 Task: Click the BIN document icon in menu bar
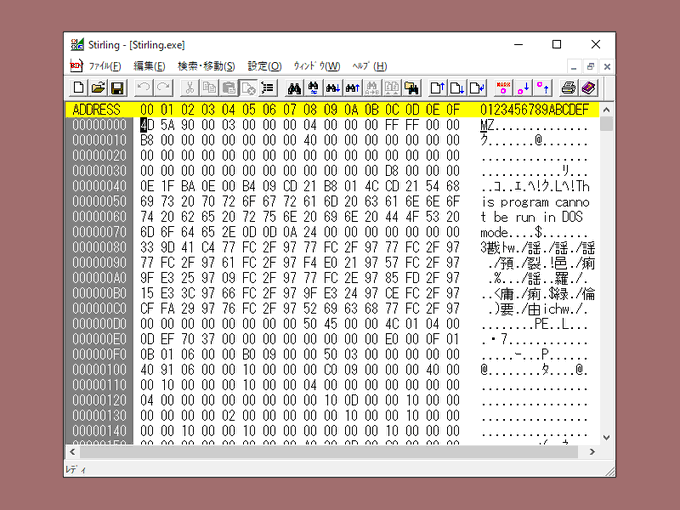tap(76, 66)
